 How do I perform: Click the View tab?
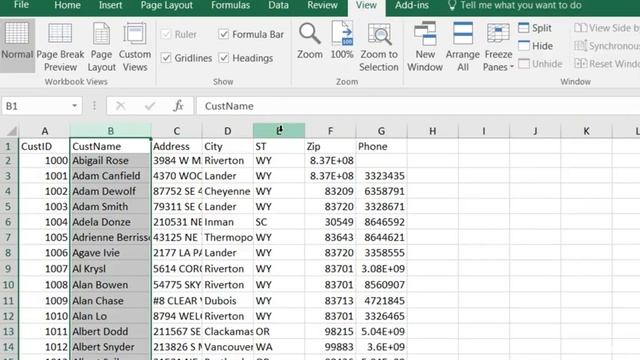click(x=366, y=5)
